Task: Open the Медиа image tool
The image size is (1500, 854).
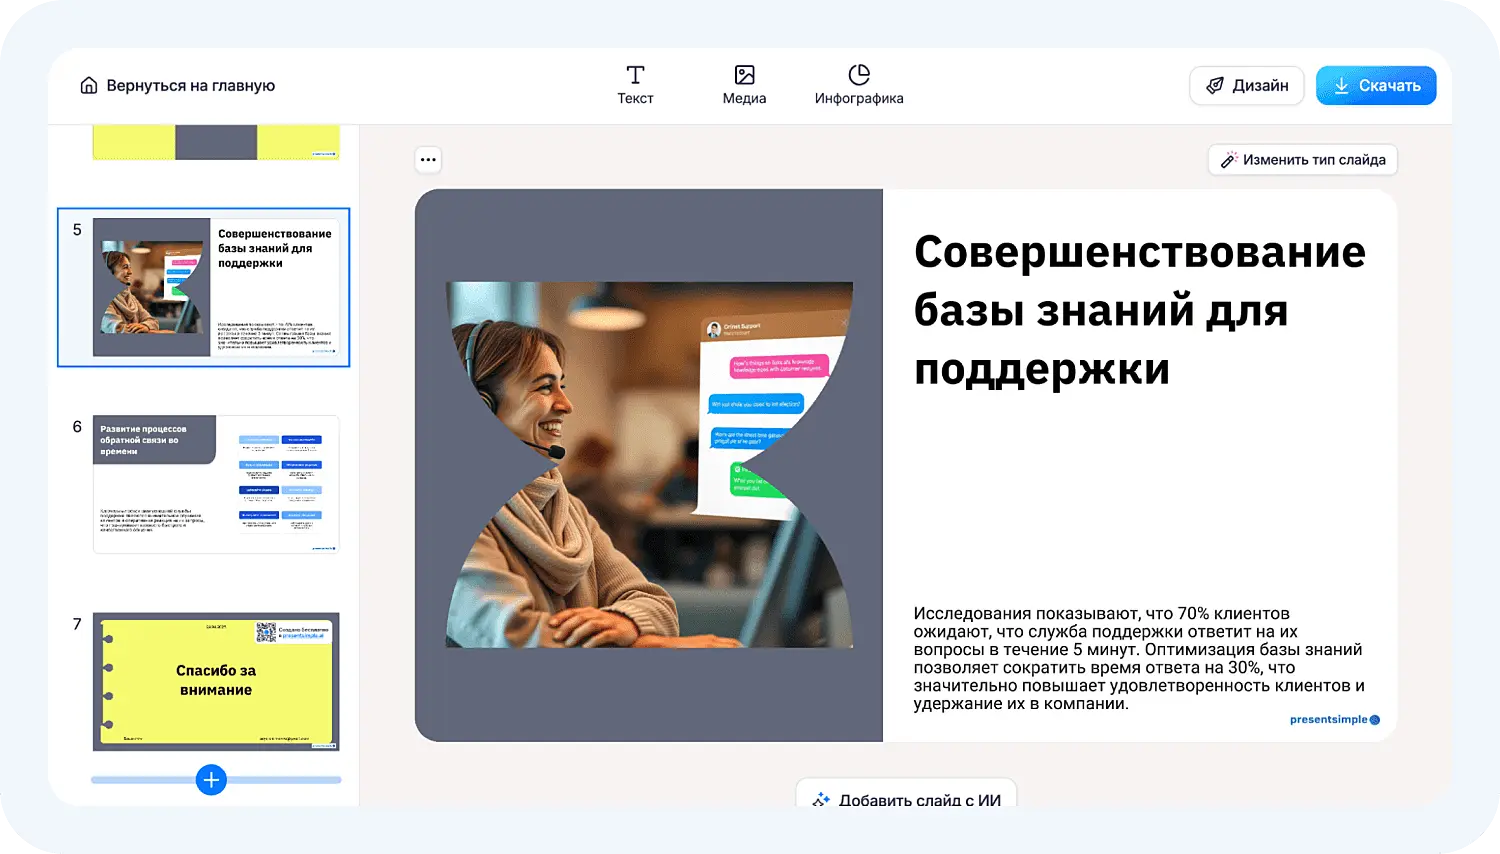Action: (744, 75)
